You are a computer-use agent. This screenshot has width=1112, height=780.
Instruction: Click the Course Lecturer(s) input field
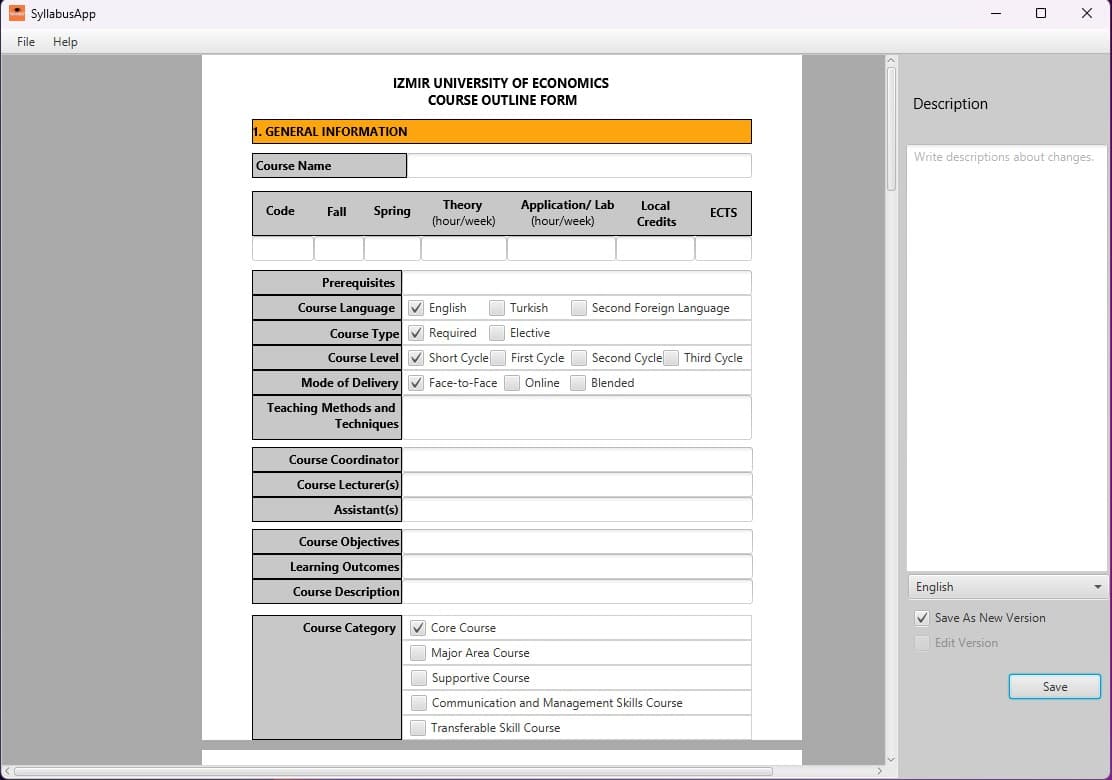tap(577, 484)
